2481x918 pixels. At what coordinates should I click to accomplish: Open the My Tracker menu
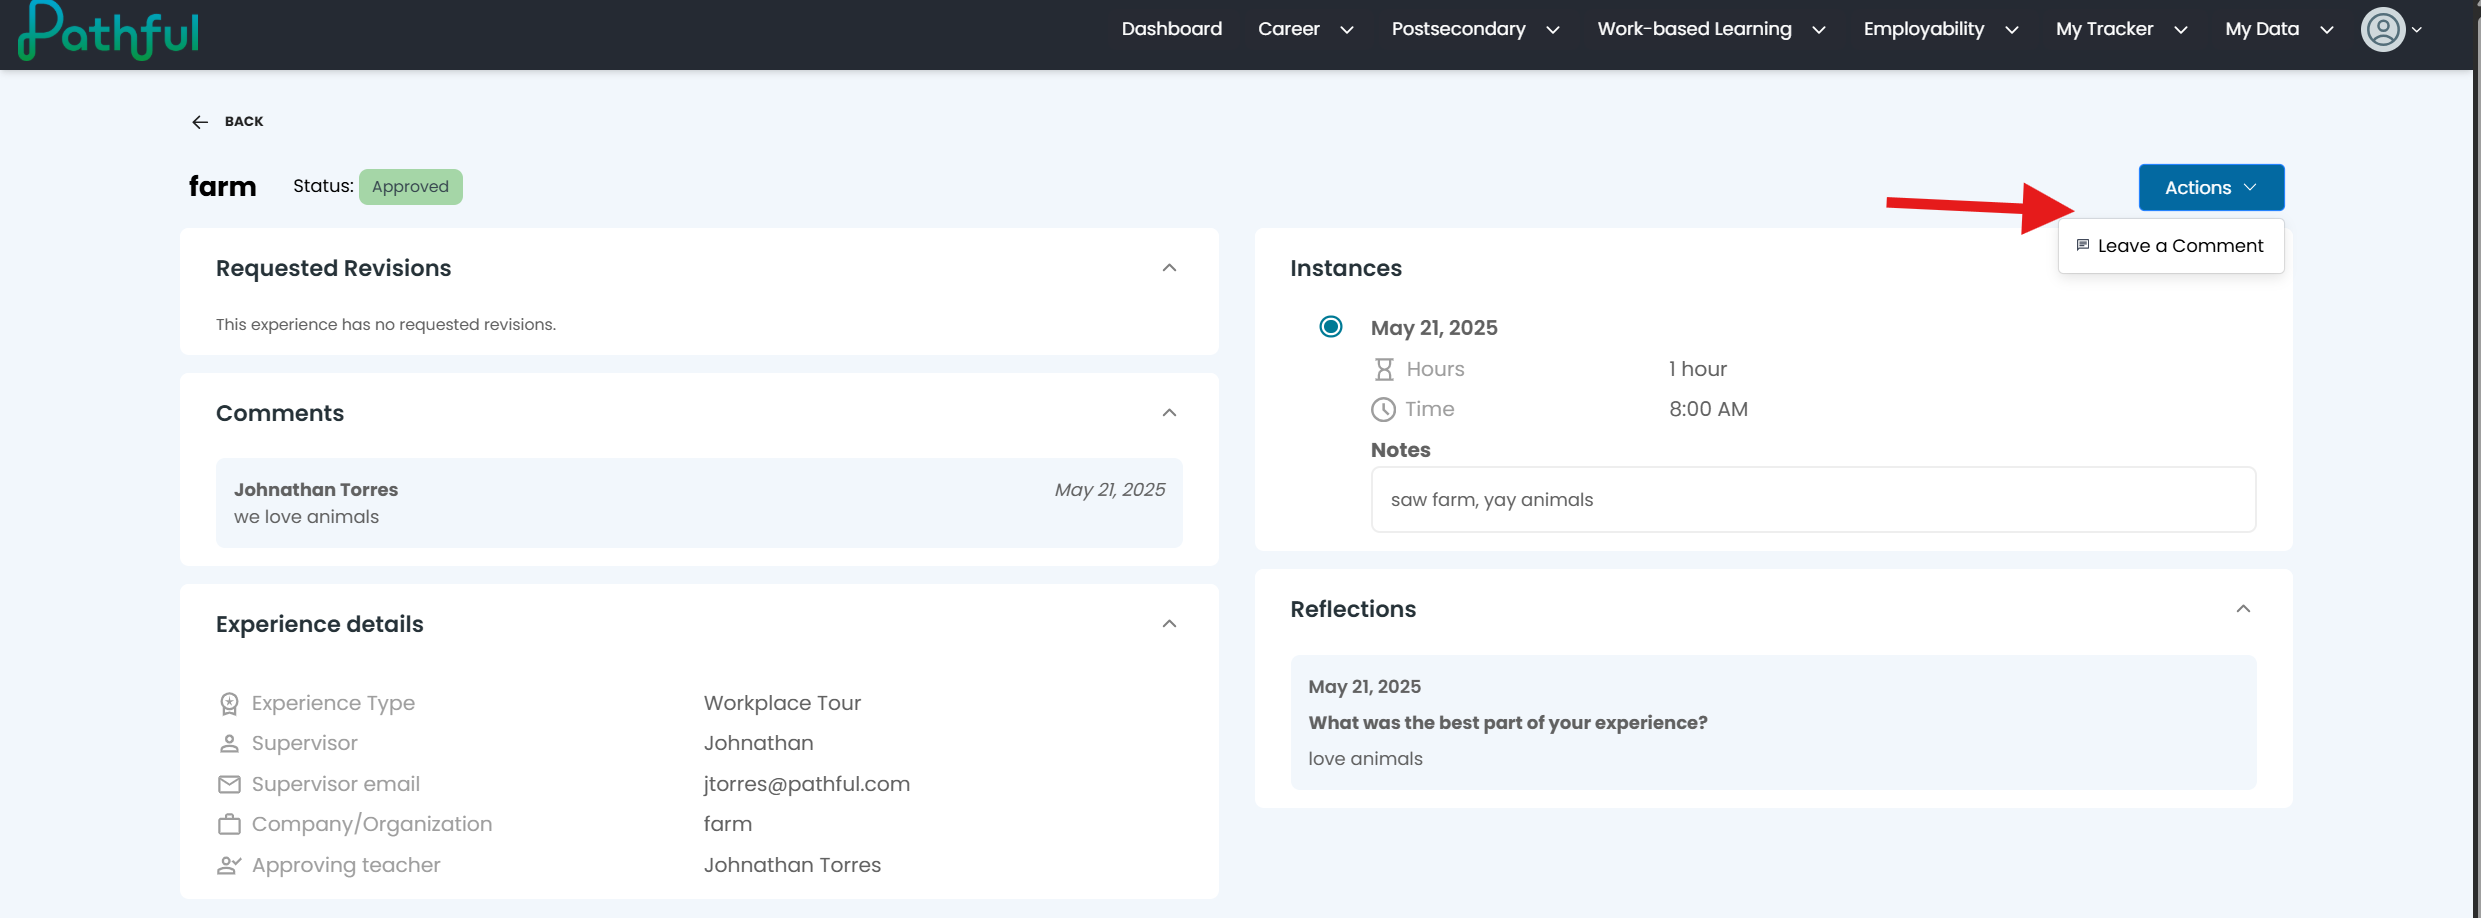tap(2122, 29)
